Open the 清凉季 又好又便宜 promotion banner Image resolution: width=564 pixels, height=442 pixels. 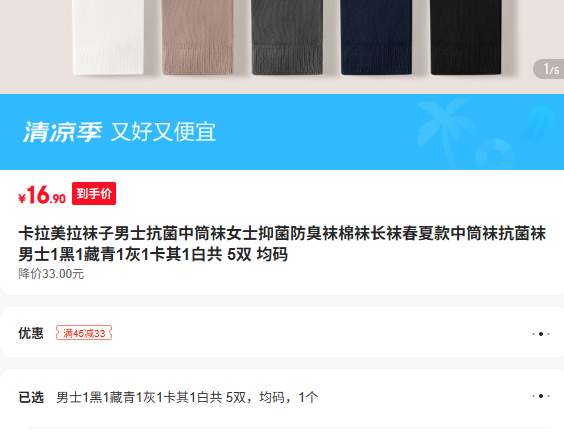coord(282,132)
